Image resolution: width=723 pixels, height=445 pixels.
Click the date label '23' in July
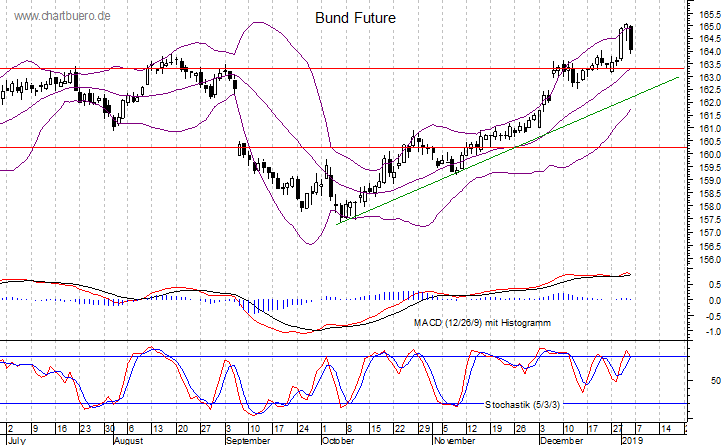coord(86,429)
